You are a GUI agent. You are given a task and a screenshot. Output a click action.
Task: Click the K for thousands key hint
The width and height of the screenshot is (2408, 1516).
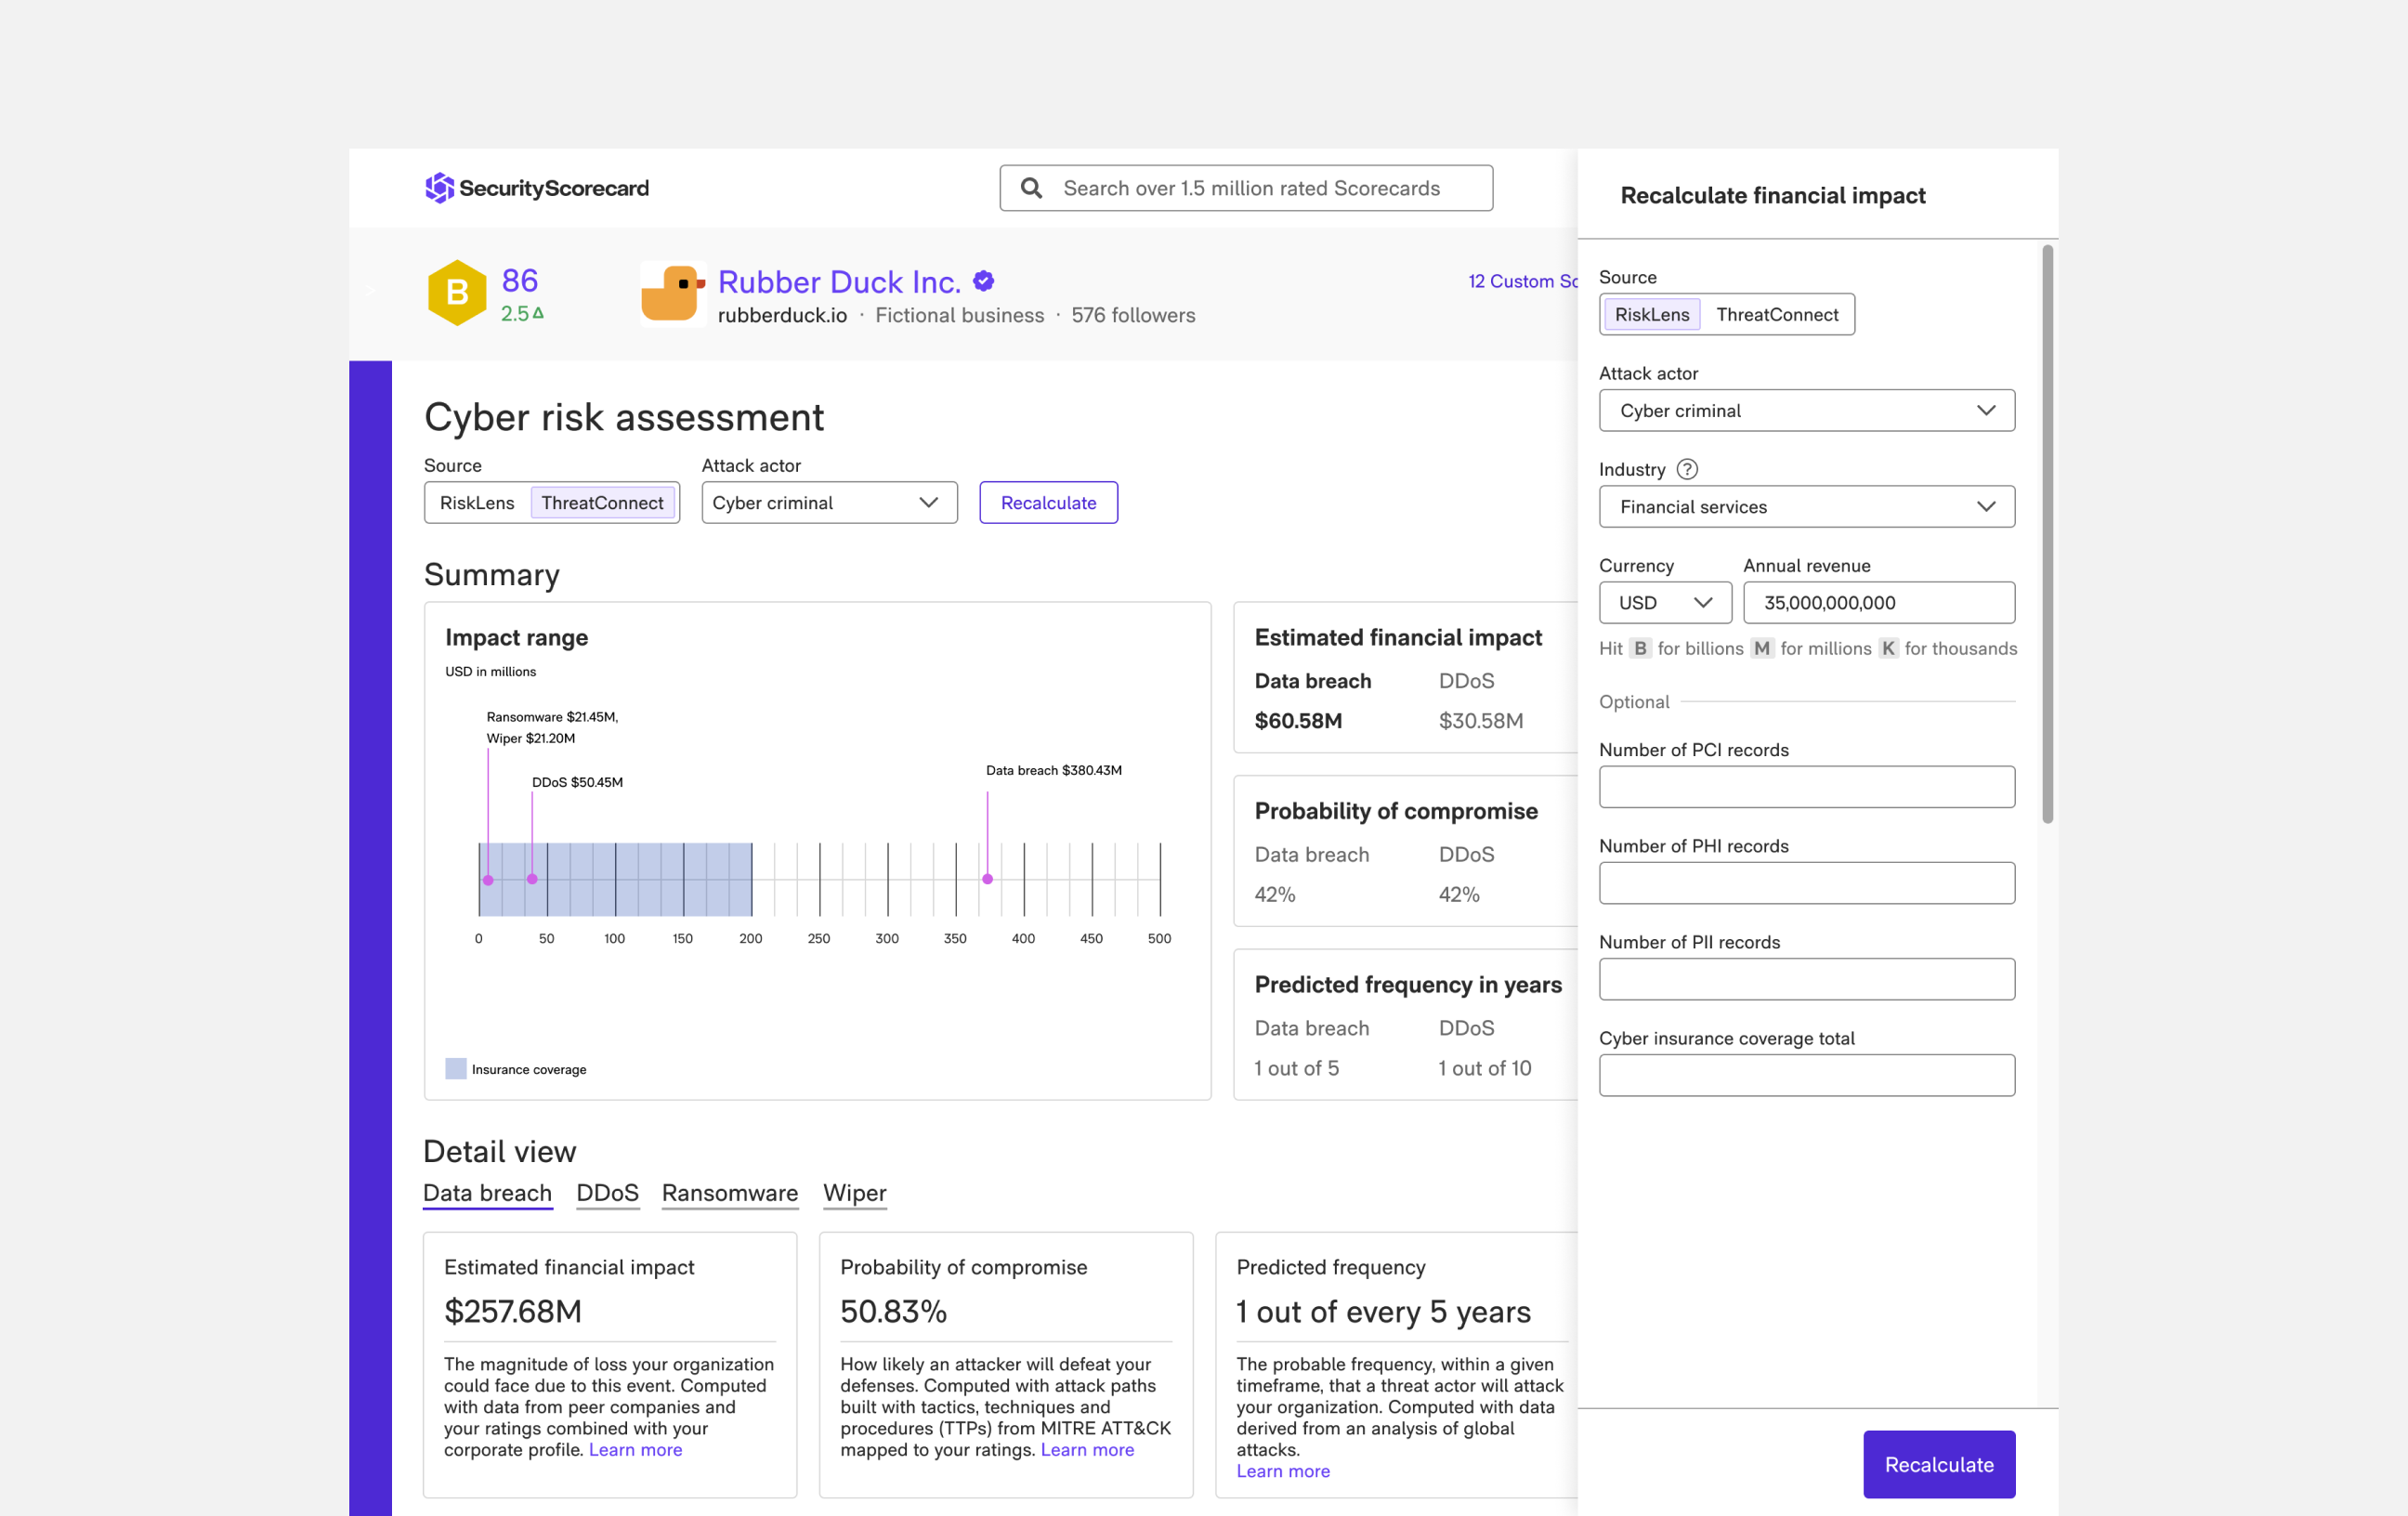pos(1888,648)
